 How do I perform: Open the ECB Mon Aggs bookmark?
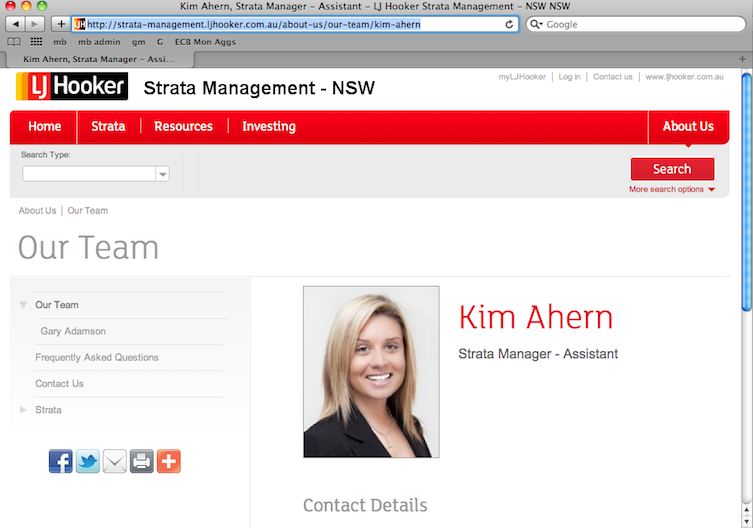click(x=205, y=42)
